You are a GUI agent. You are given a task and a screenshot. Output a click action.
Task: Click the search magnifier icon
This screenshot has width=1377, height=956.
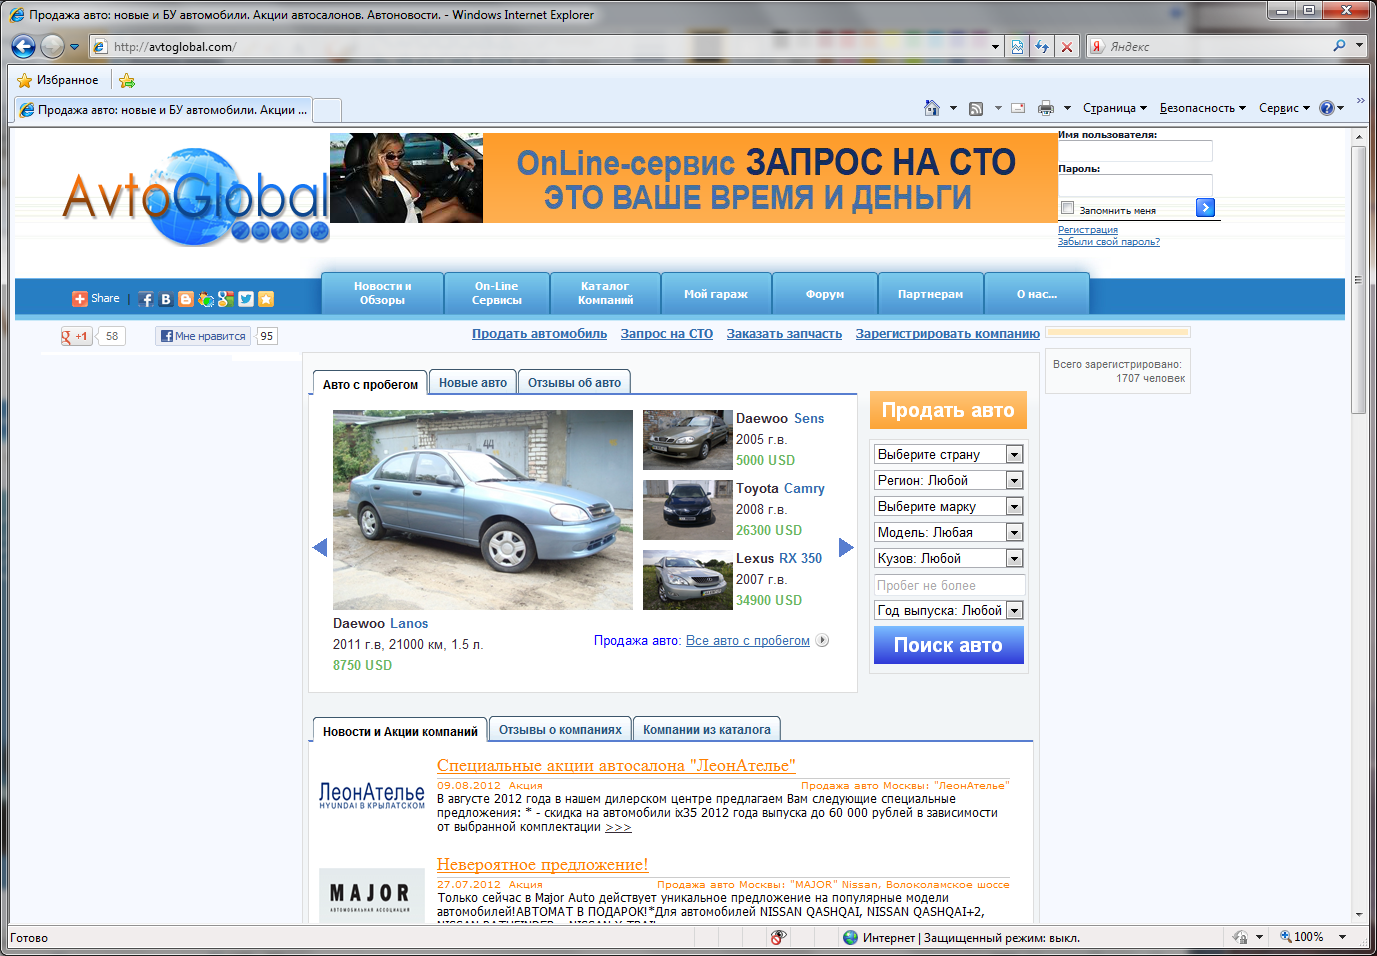(x=1340, y=46)
